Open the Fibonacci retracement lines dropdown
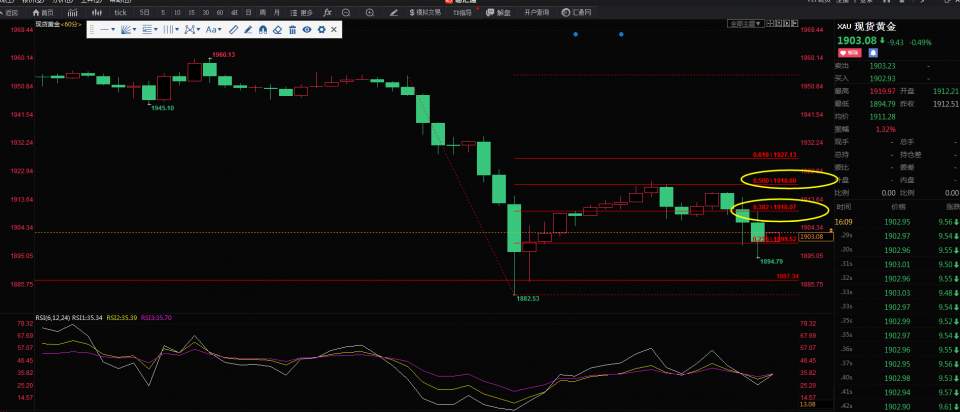Image resolution: width=960 pixels, height=412 pixels. (x=149, y=29)
